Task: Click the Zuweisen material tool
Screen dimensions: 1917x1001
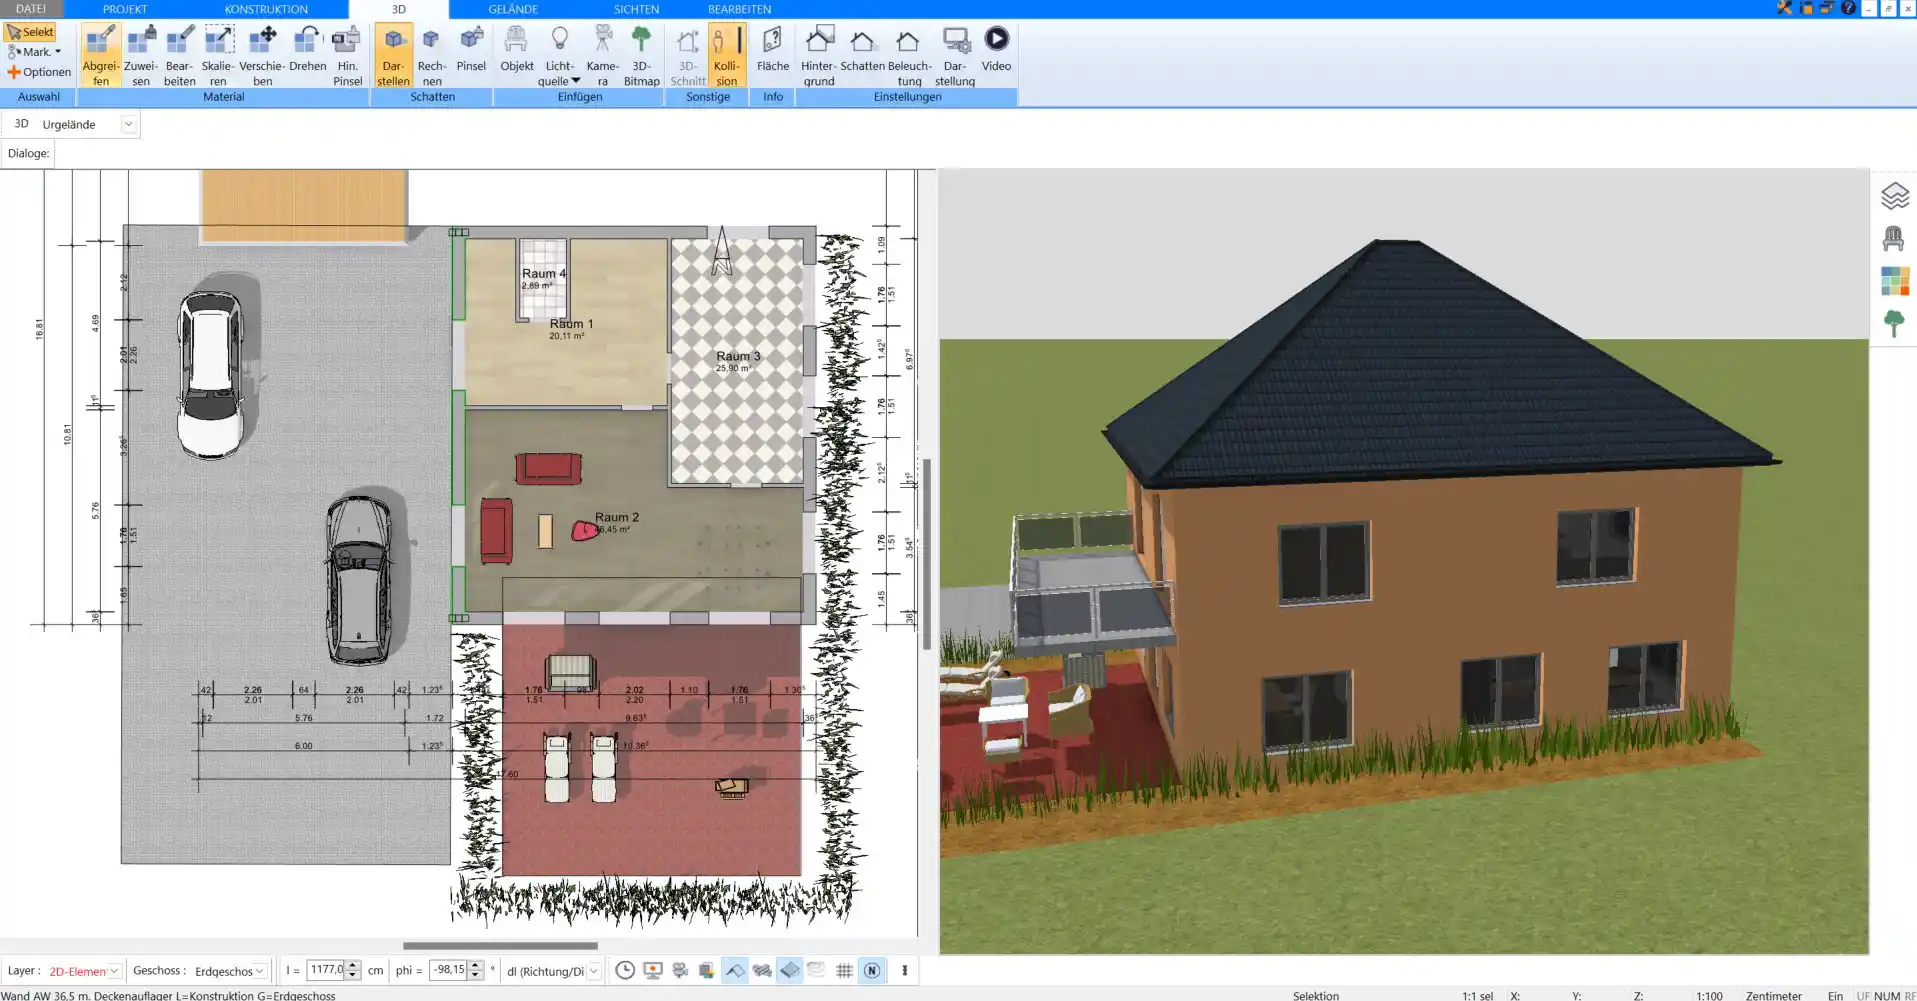Action: pyautogui.click(x=141, y=56)
